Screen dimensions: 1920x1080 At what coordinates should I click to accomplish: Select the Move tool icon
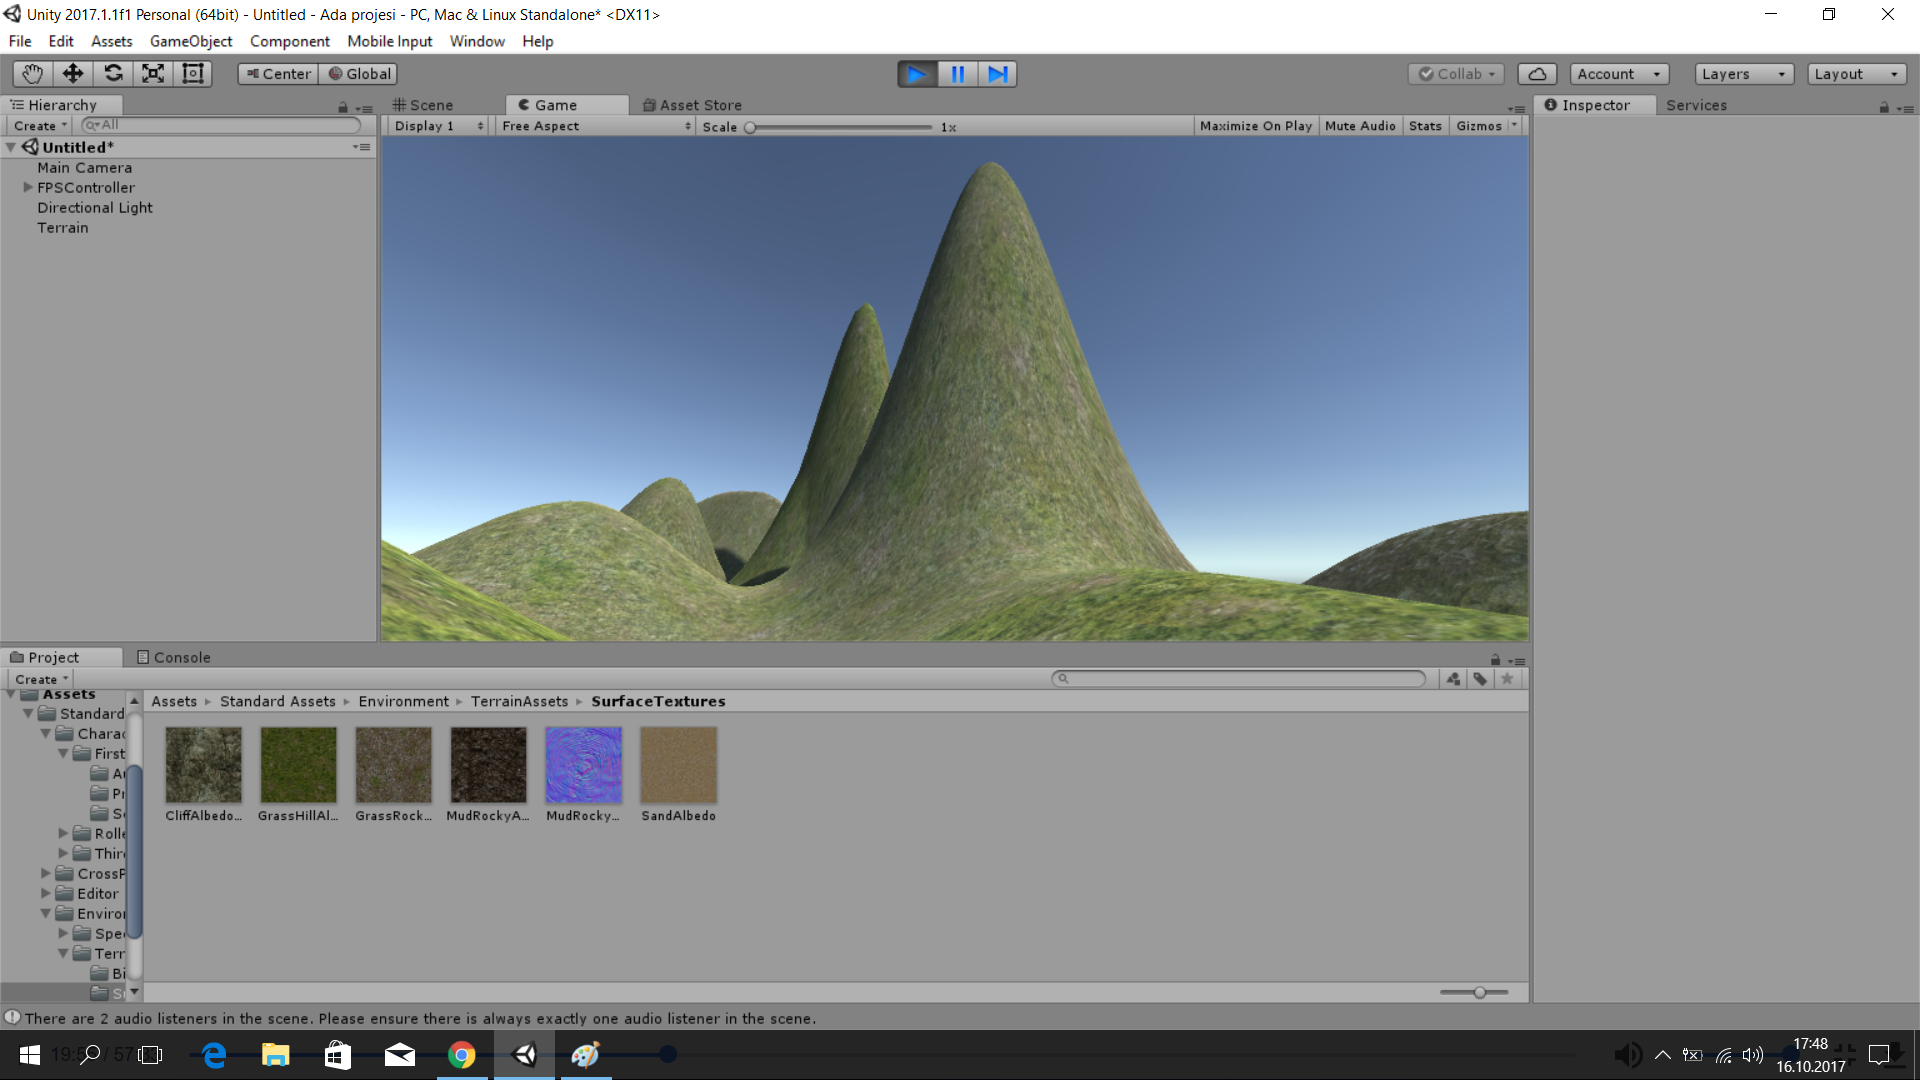tap(72, 74)
